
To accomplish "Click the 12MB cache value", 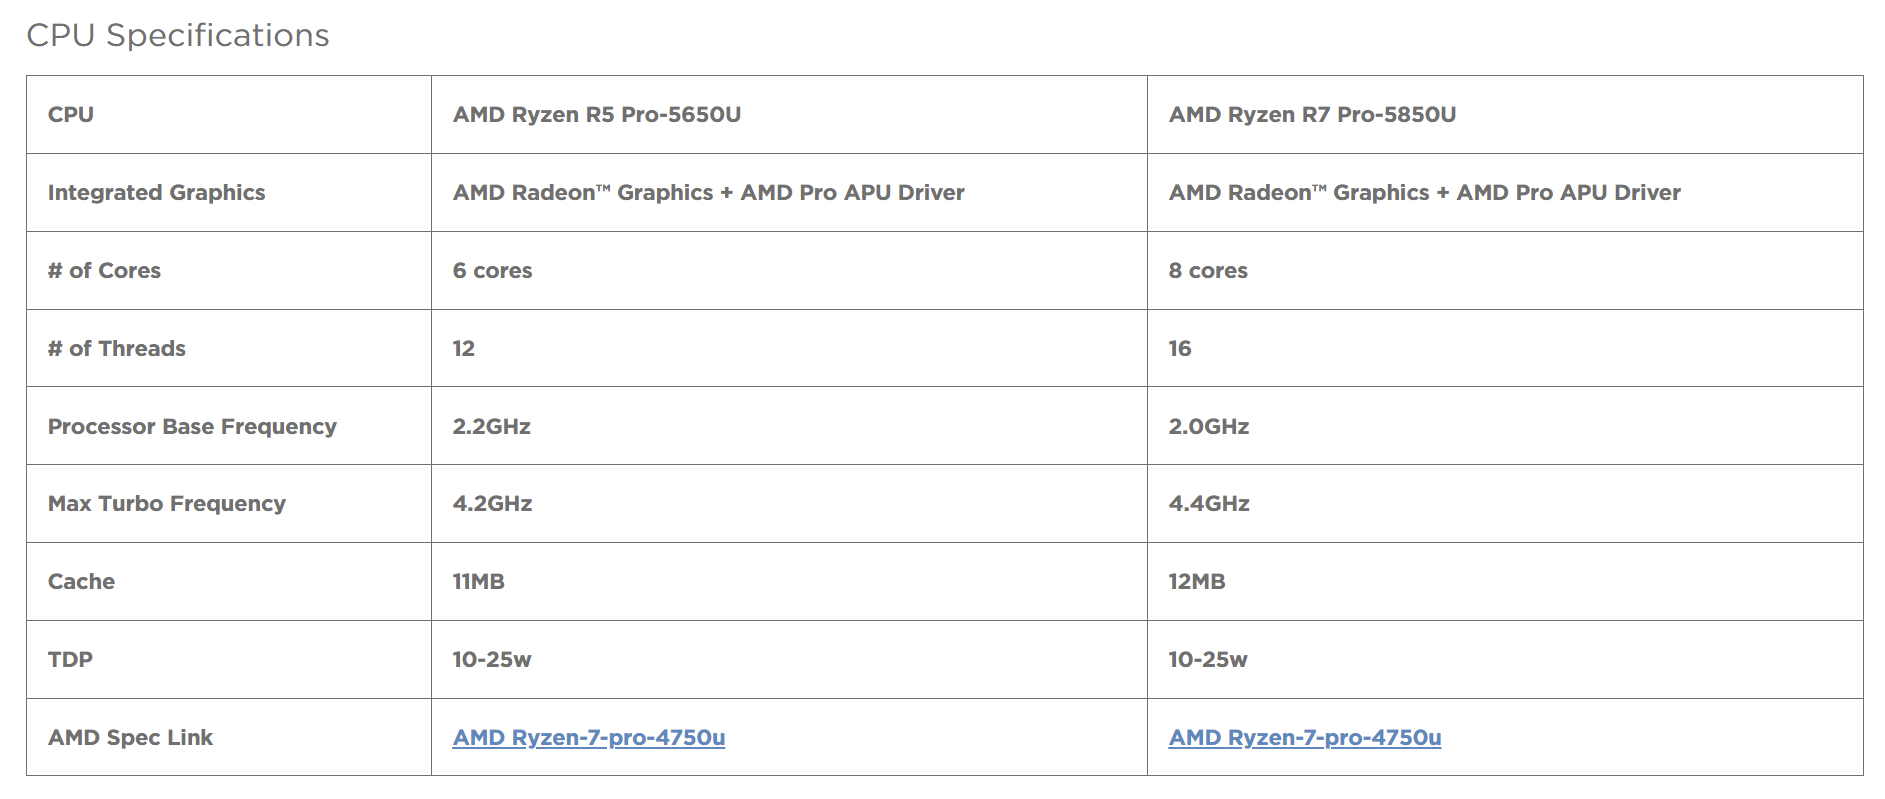I will (x=1196, y=582).
